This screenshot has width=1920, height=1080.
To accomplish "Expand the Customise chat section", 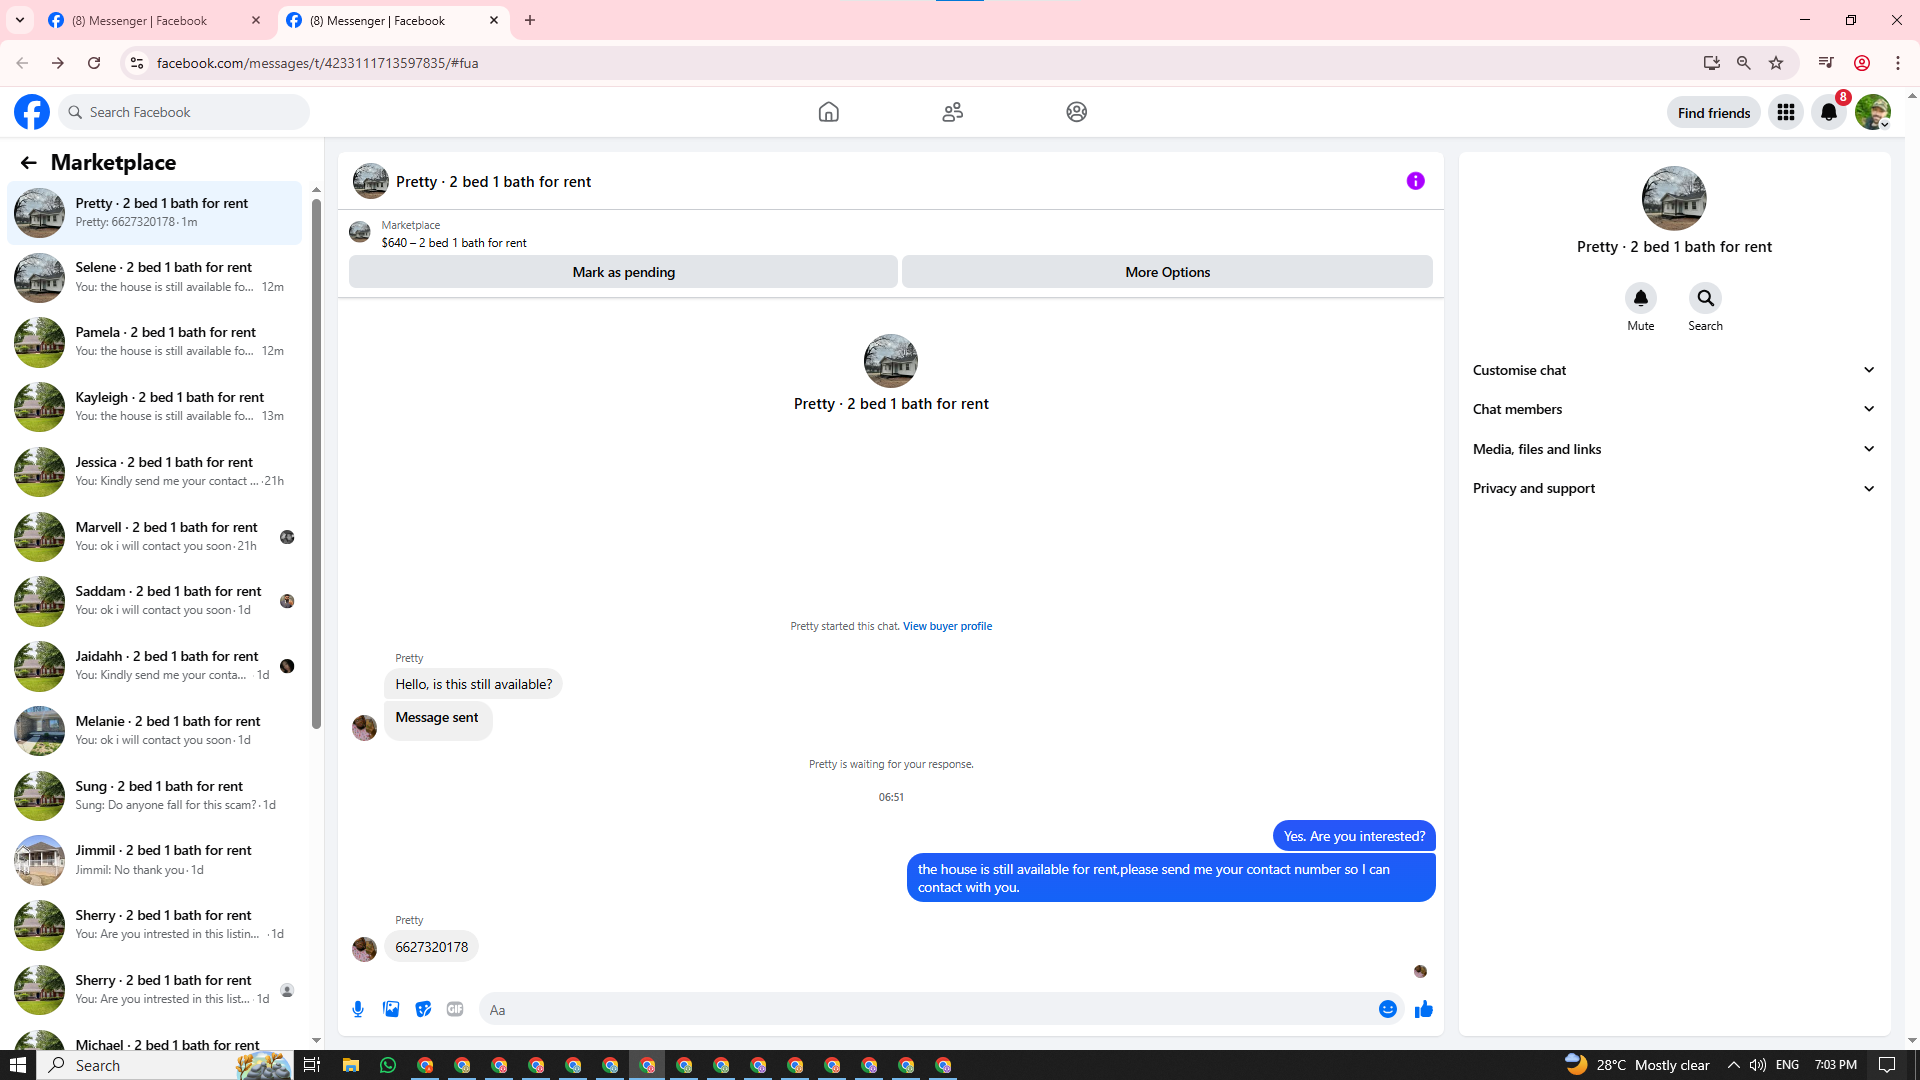I will 1673,370.
